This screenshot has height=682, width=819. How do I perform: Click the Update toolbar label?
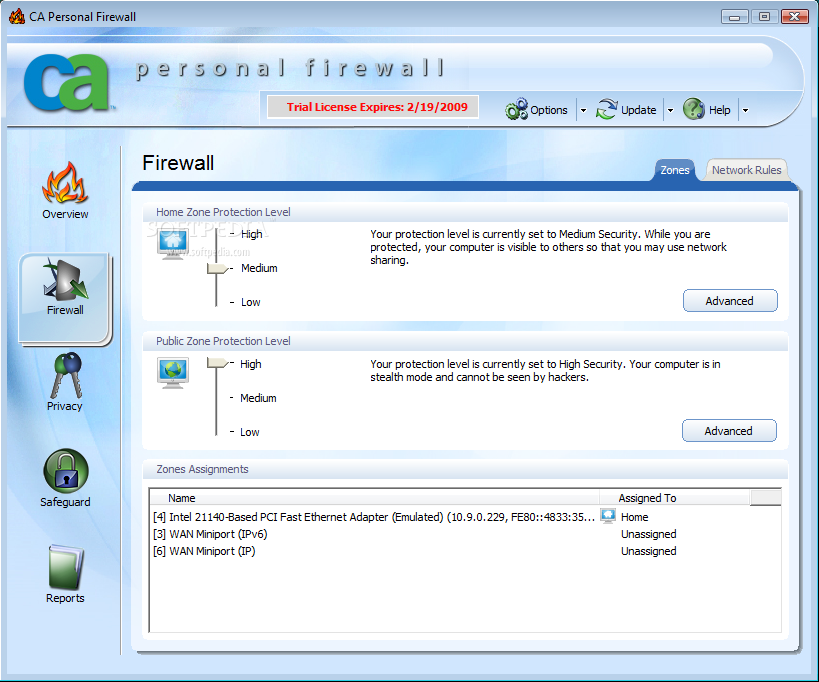coord(638,110)
